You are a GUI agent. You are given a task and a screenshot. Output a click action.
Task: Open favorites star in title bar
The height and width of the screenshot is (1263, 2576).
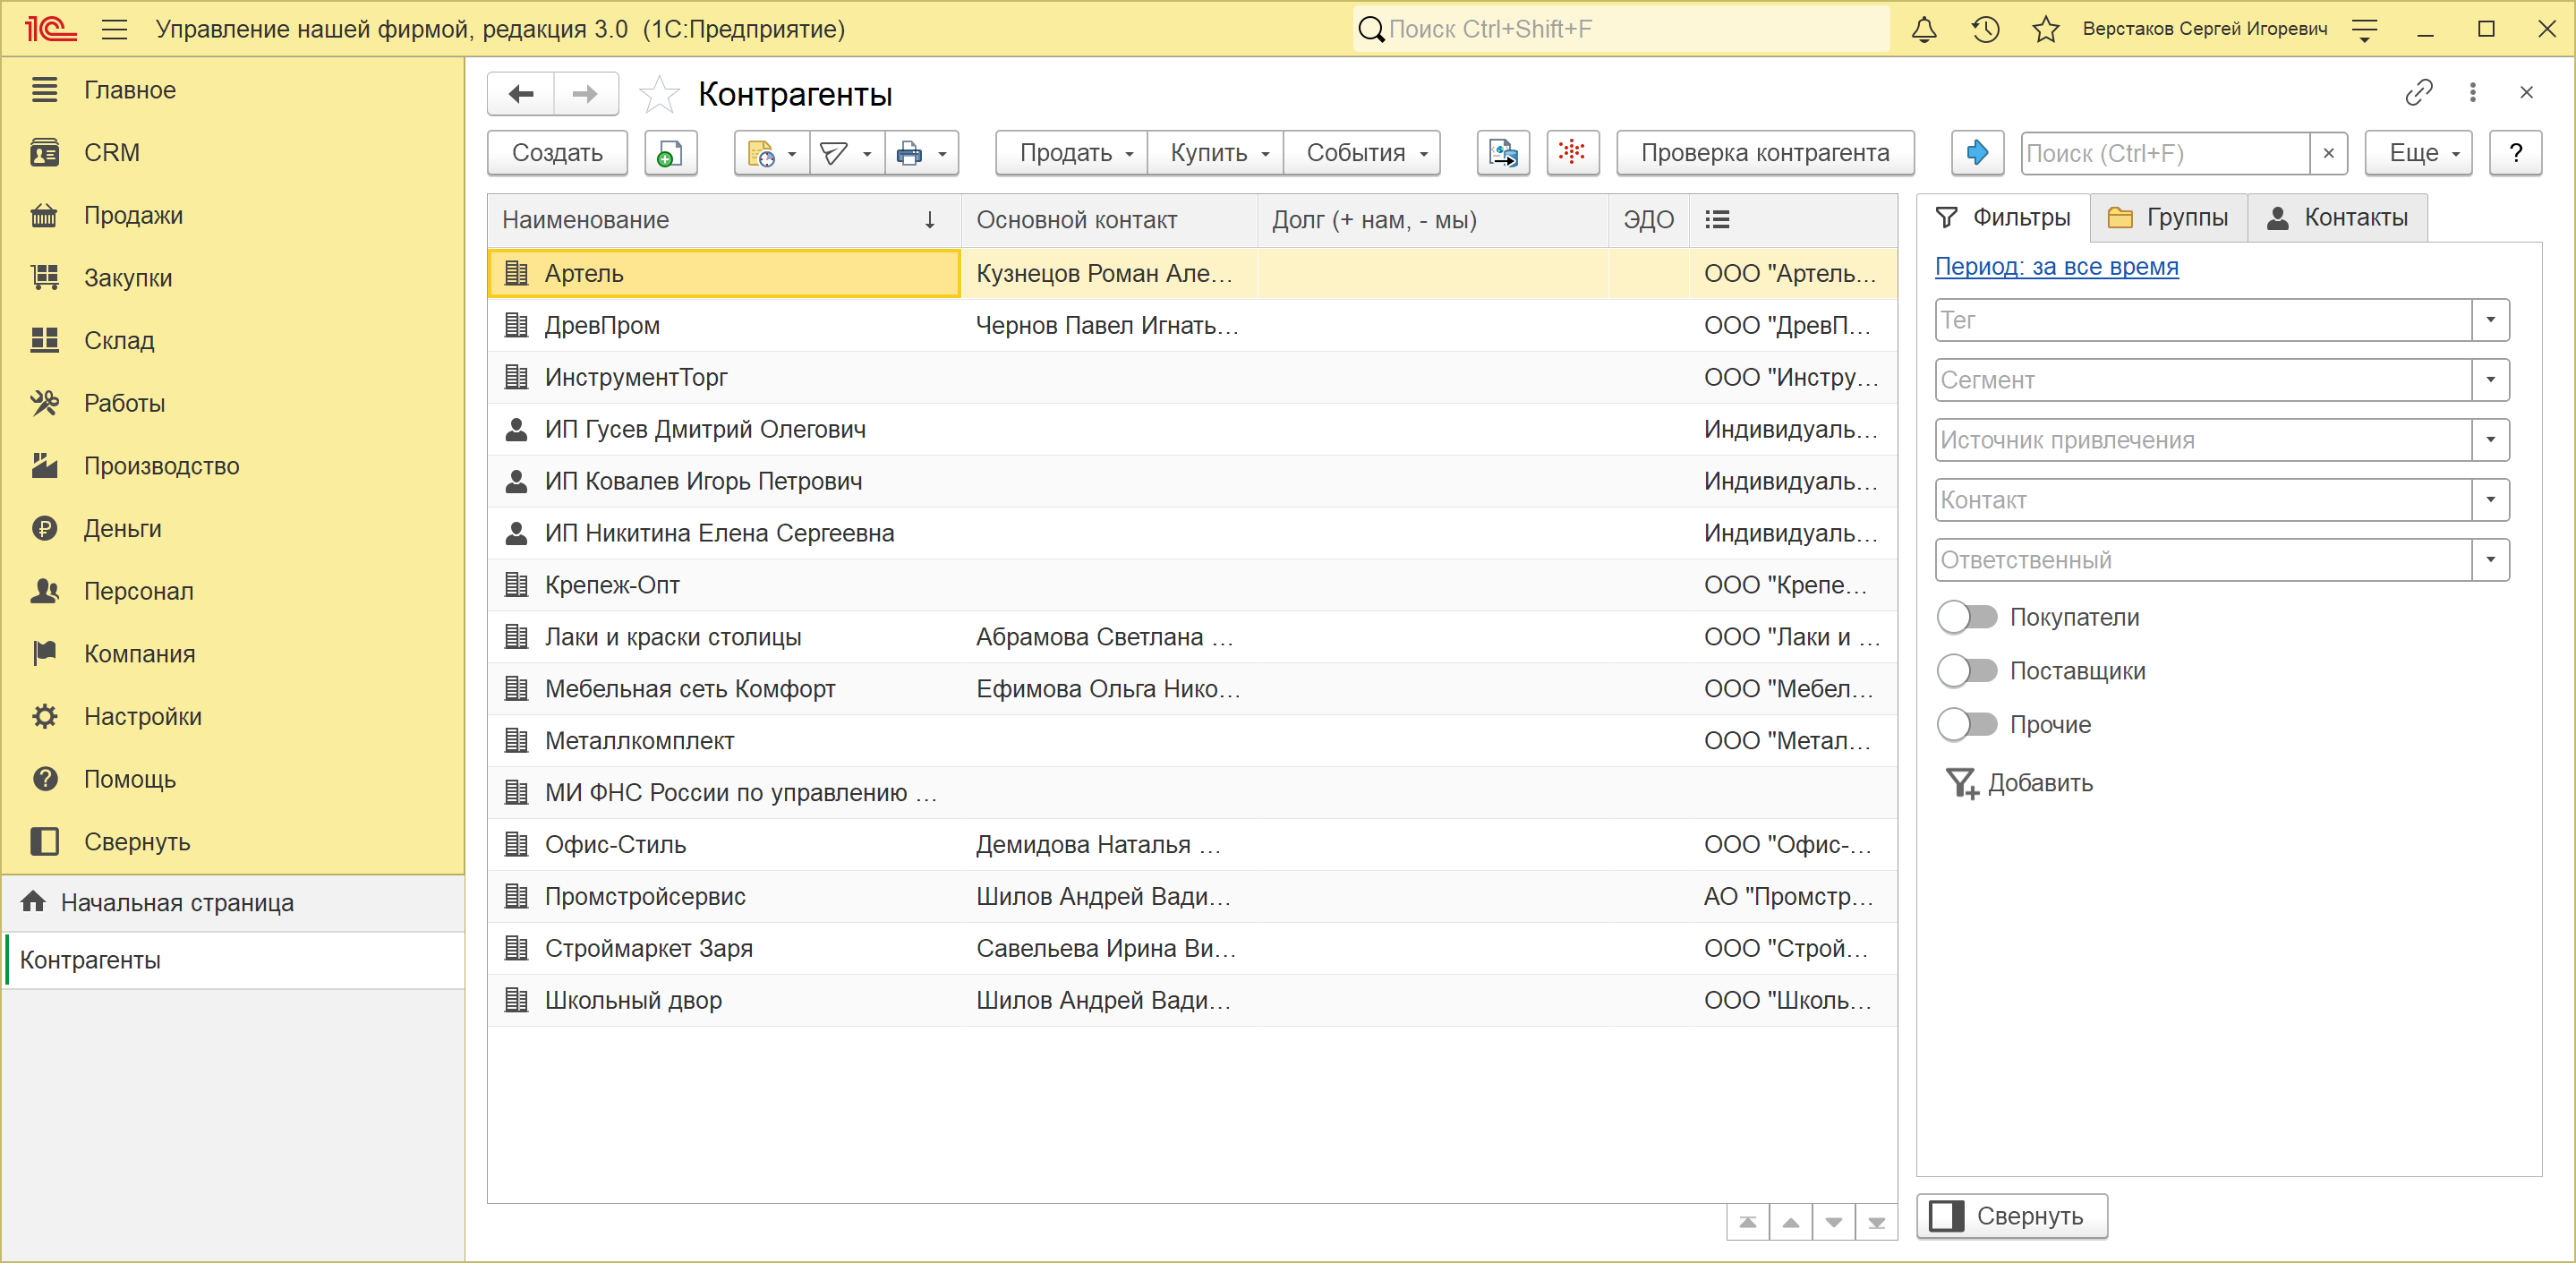2046,29
